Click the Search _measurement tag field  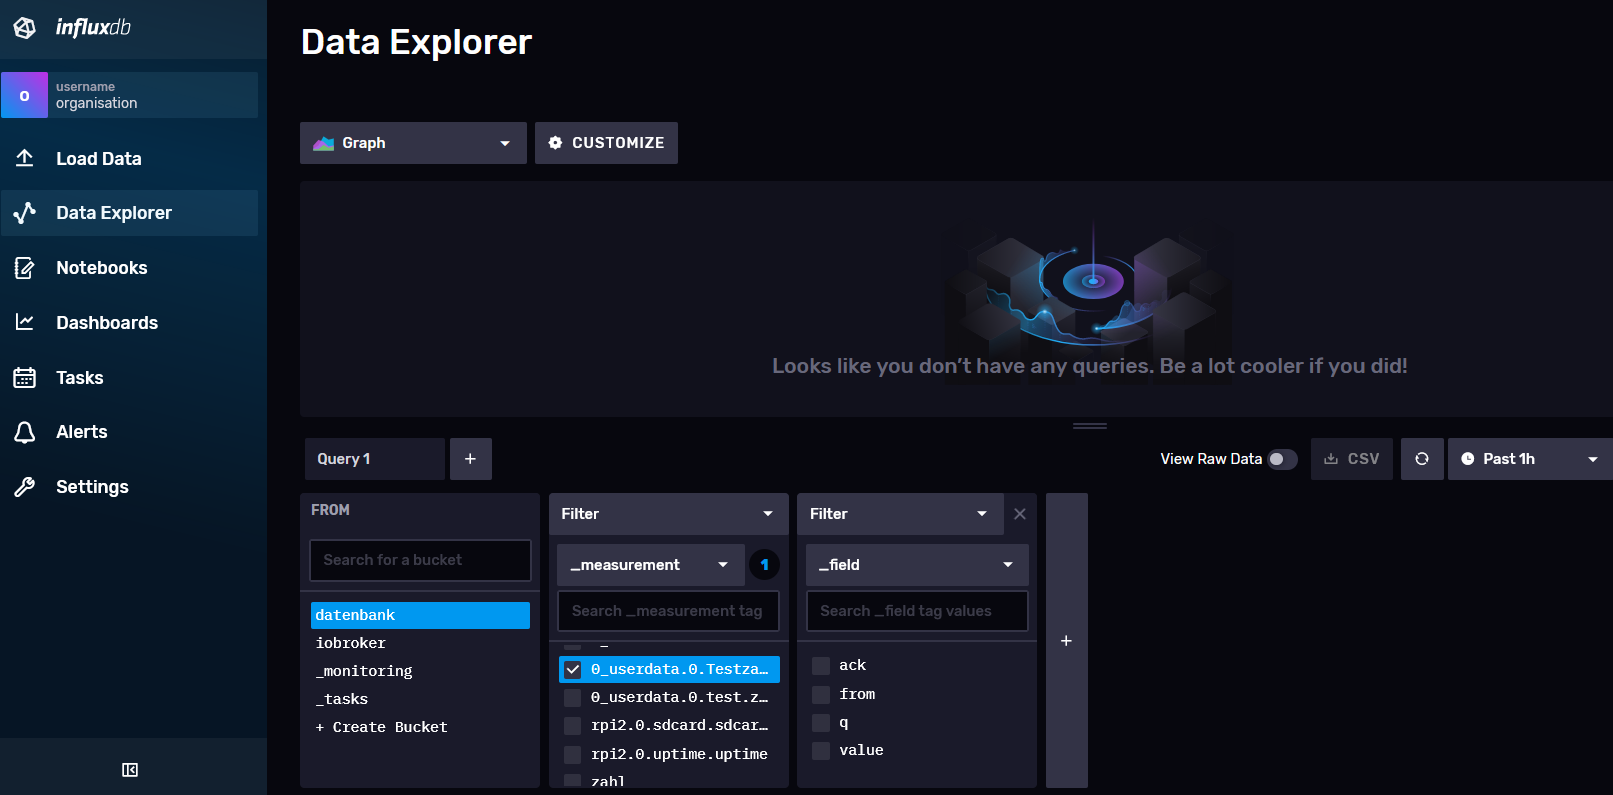coord(668,611)
